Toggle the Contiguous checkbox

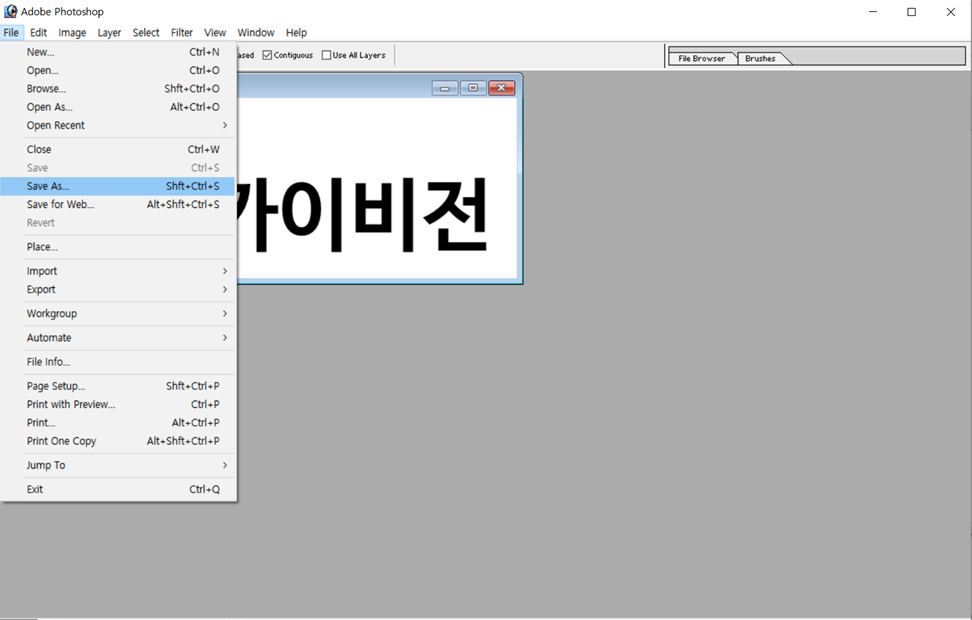[x=267, y=55]
